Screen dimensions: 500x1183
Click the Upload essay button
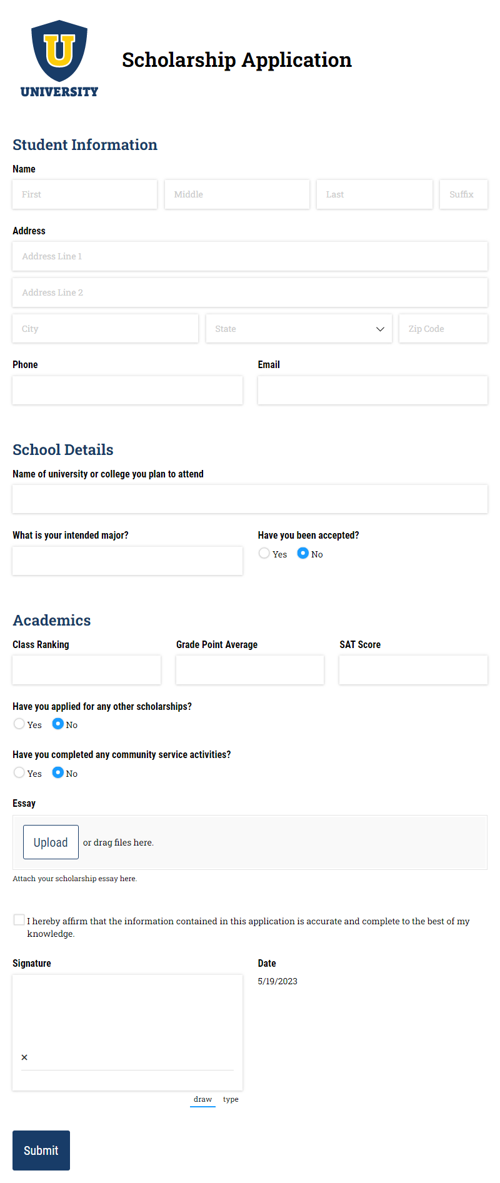click(x=51, y=842)
